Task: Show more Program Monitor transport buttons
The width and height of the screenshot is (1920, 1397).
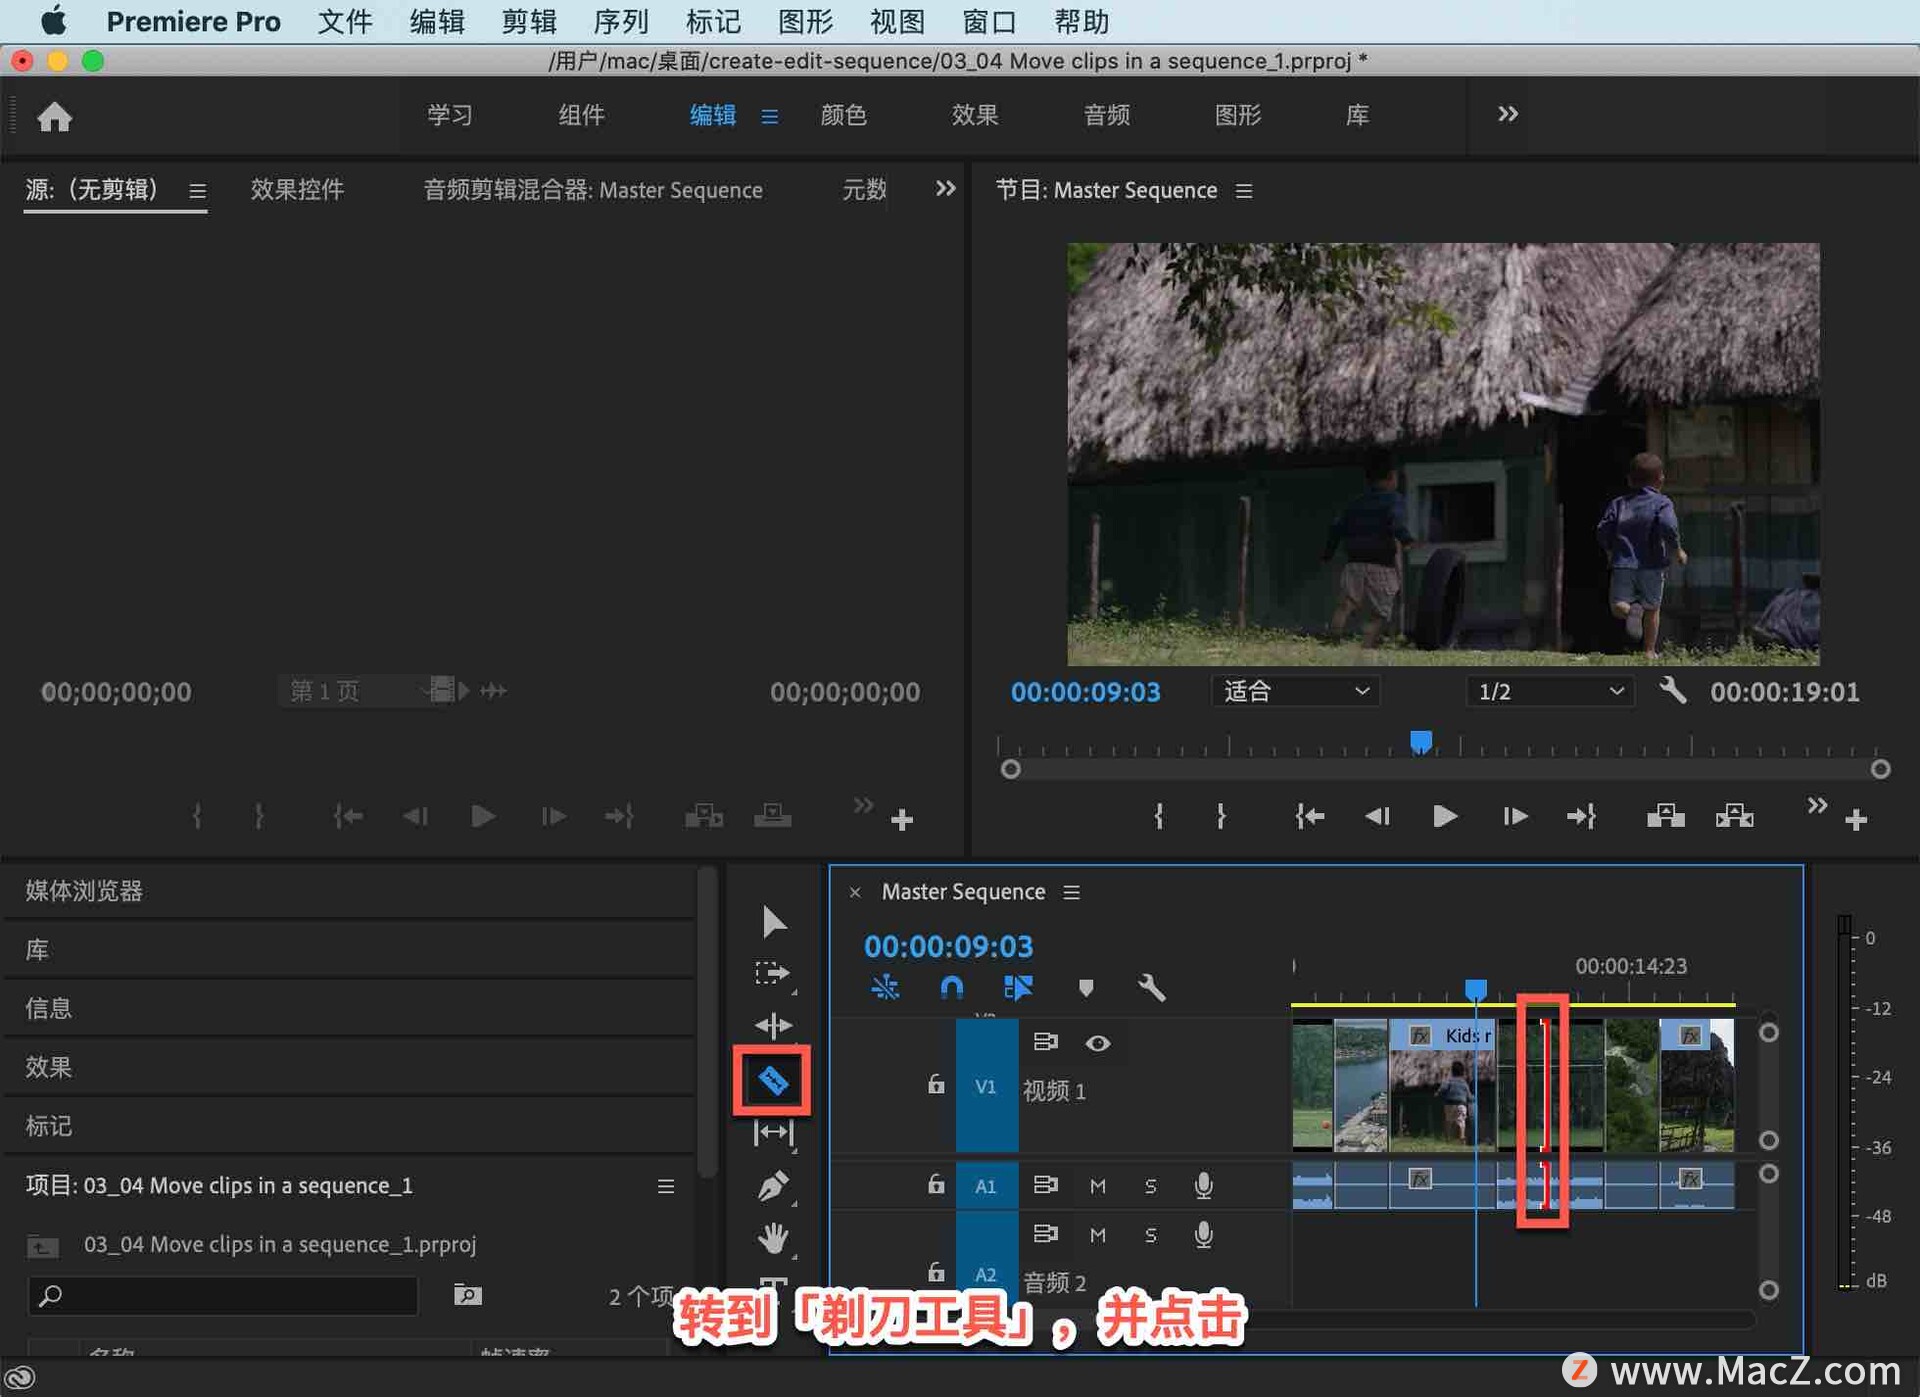Action: [x=1817, y=805]
